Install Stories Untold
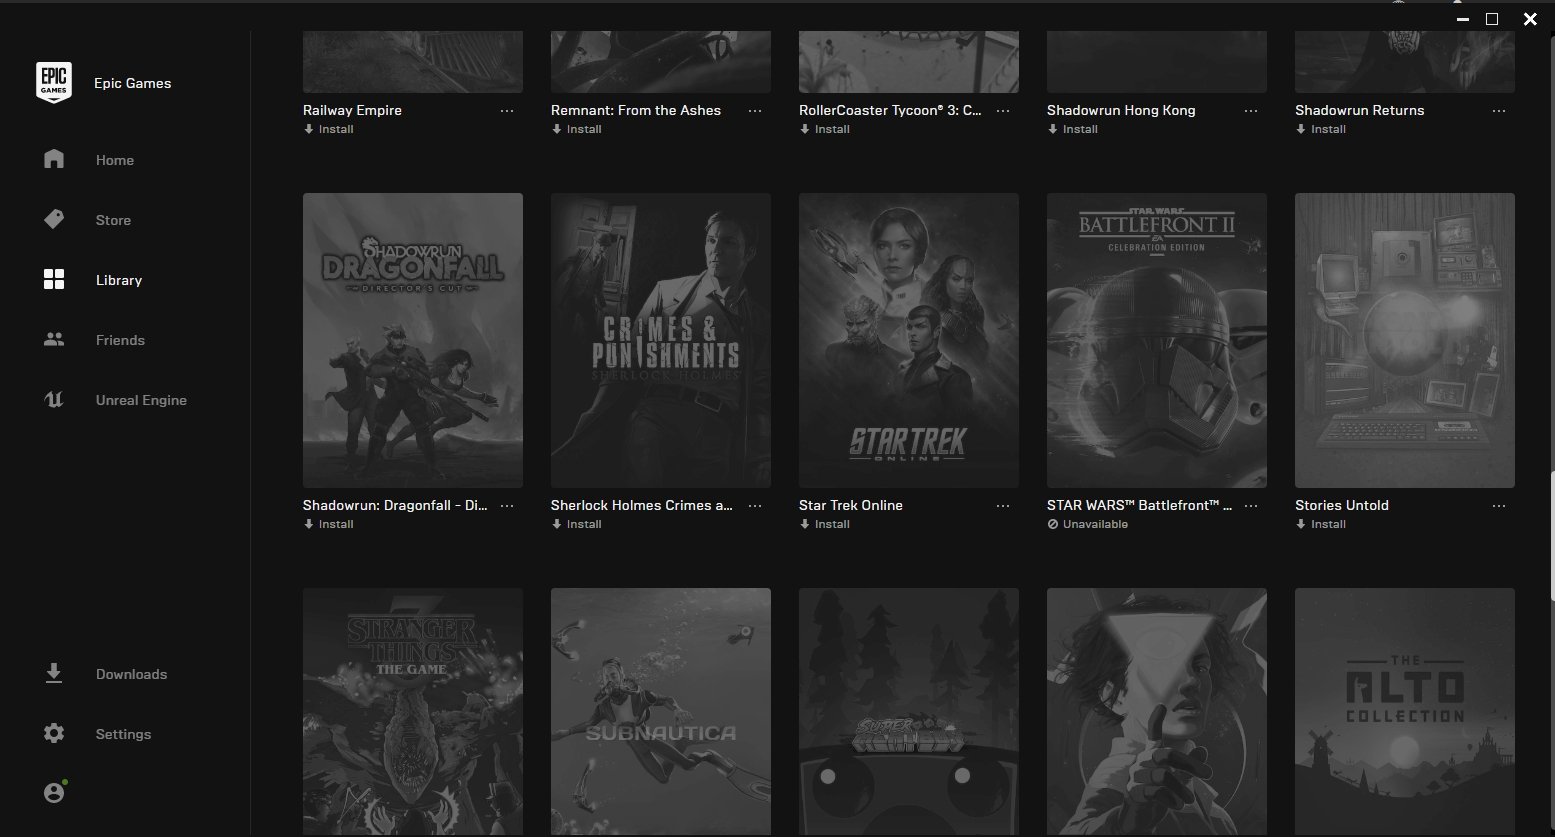The height and width of the screenshot is (837, 1555). [1321, 524]
